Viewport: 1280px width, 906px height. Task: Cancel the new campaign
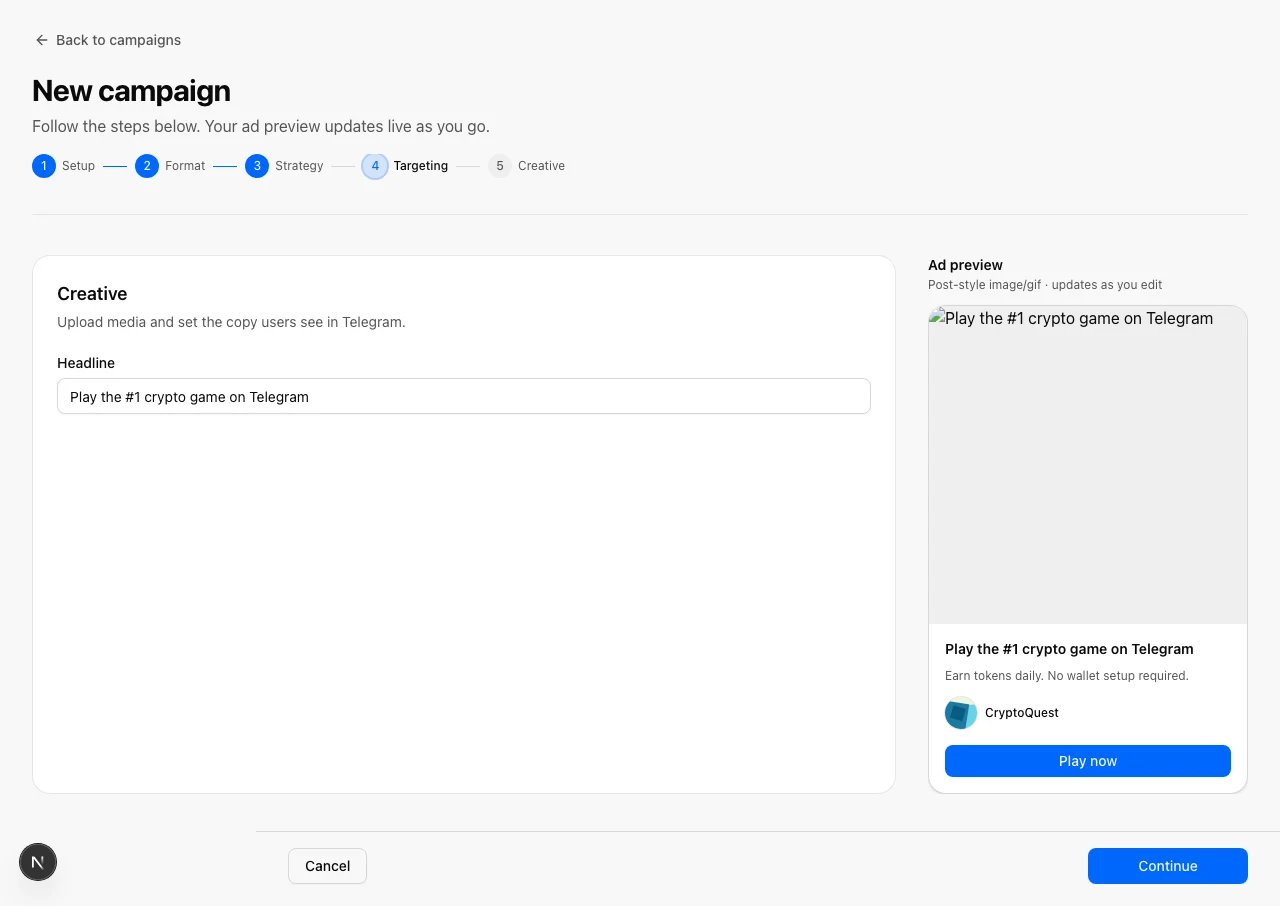(x=327, y=866)
